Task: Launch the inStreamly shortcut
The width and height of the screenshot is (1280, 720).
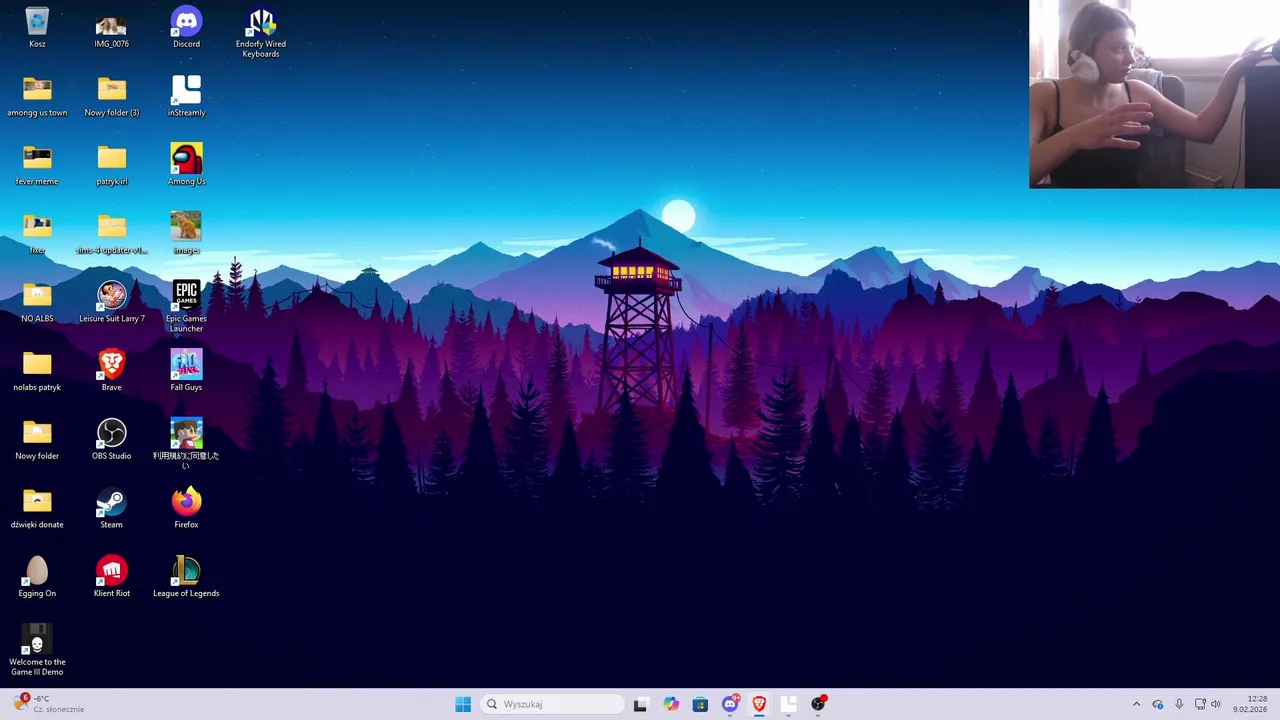Action: point(186,97)
